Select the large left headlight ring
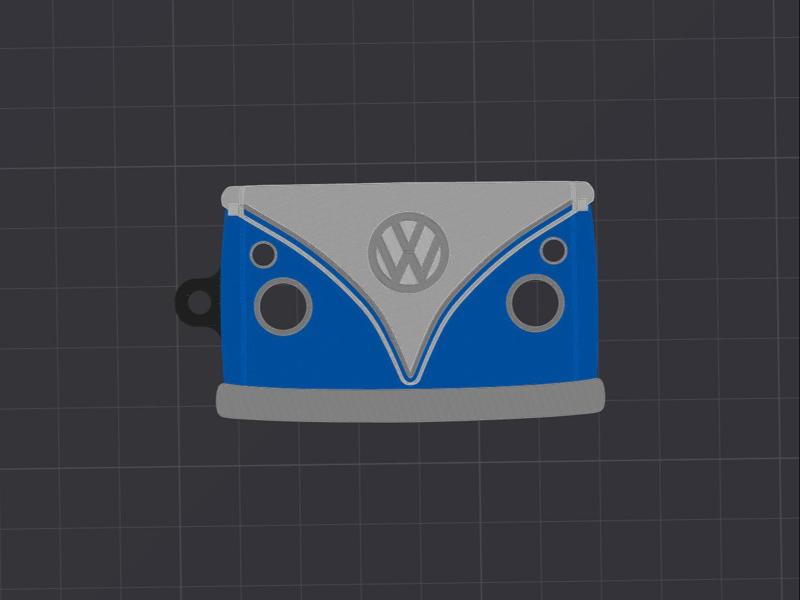Image resolution: width=800 pixels, height=600 pixels. [x=283, y=307]
